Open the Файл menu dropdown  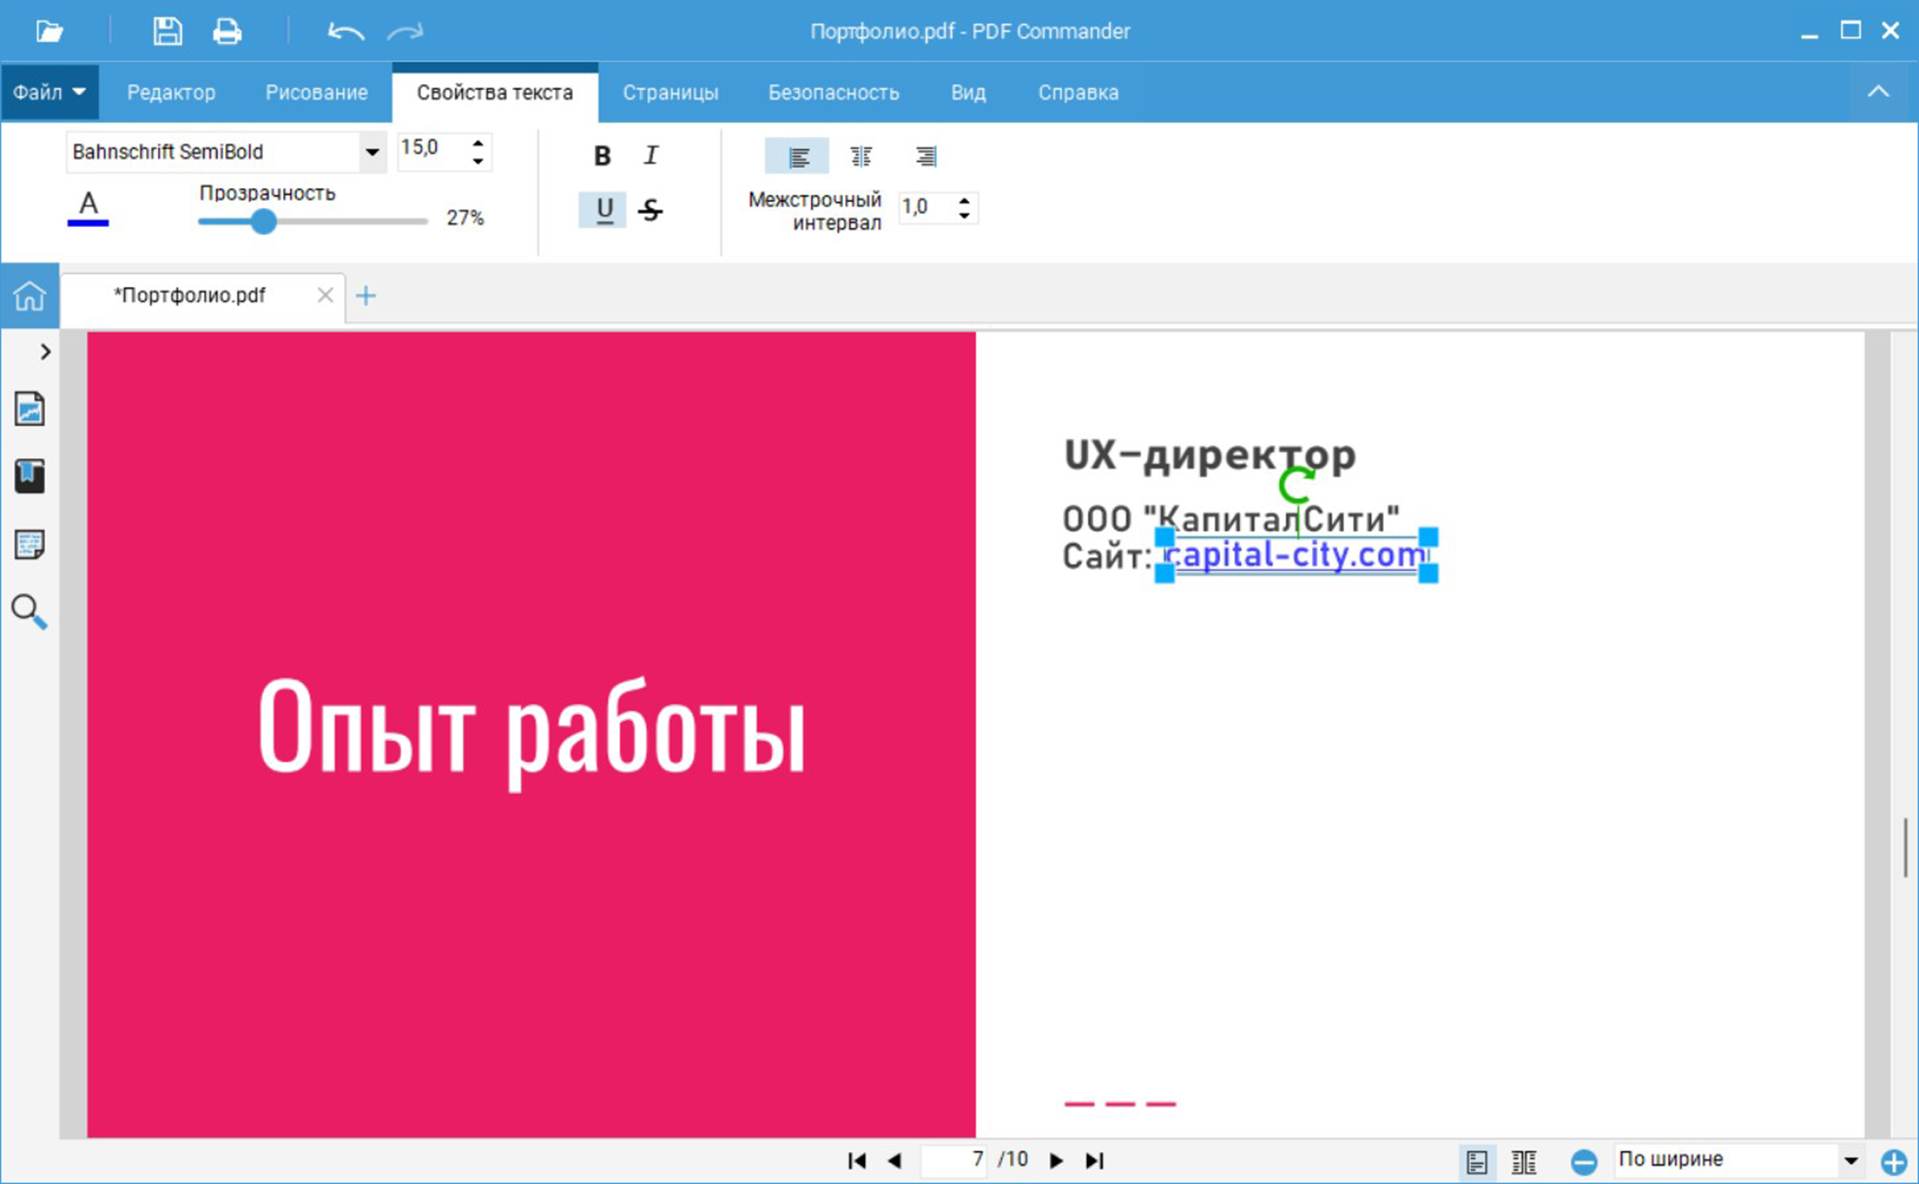coord(49,93)
